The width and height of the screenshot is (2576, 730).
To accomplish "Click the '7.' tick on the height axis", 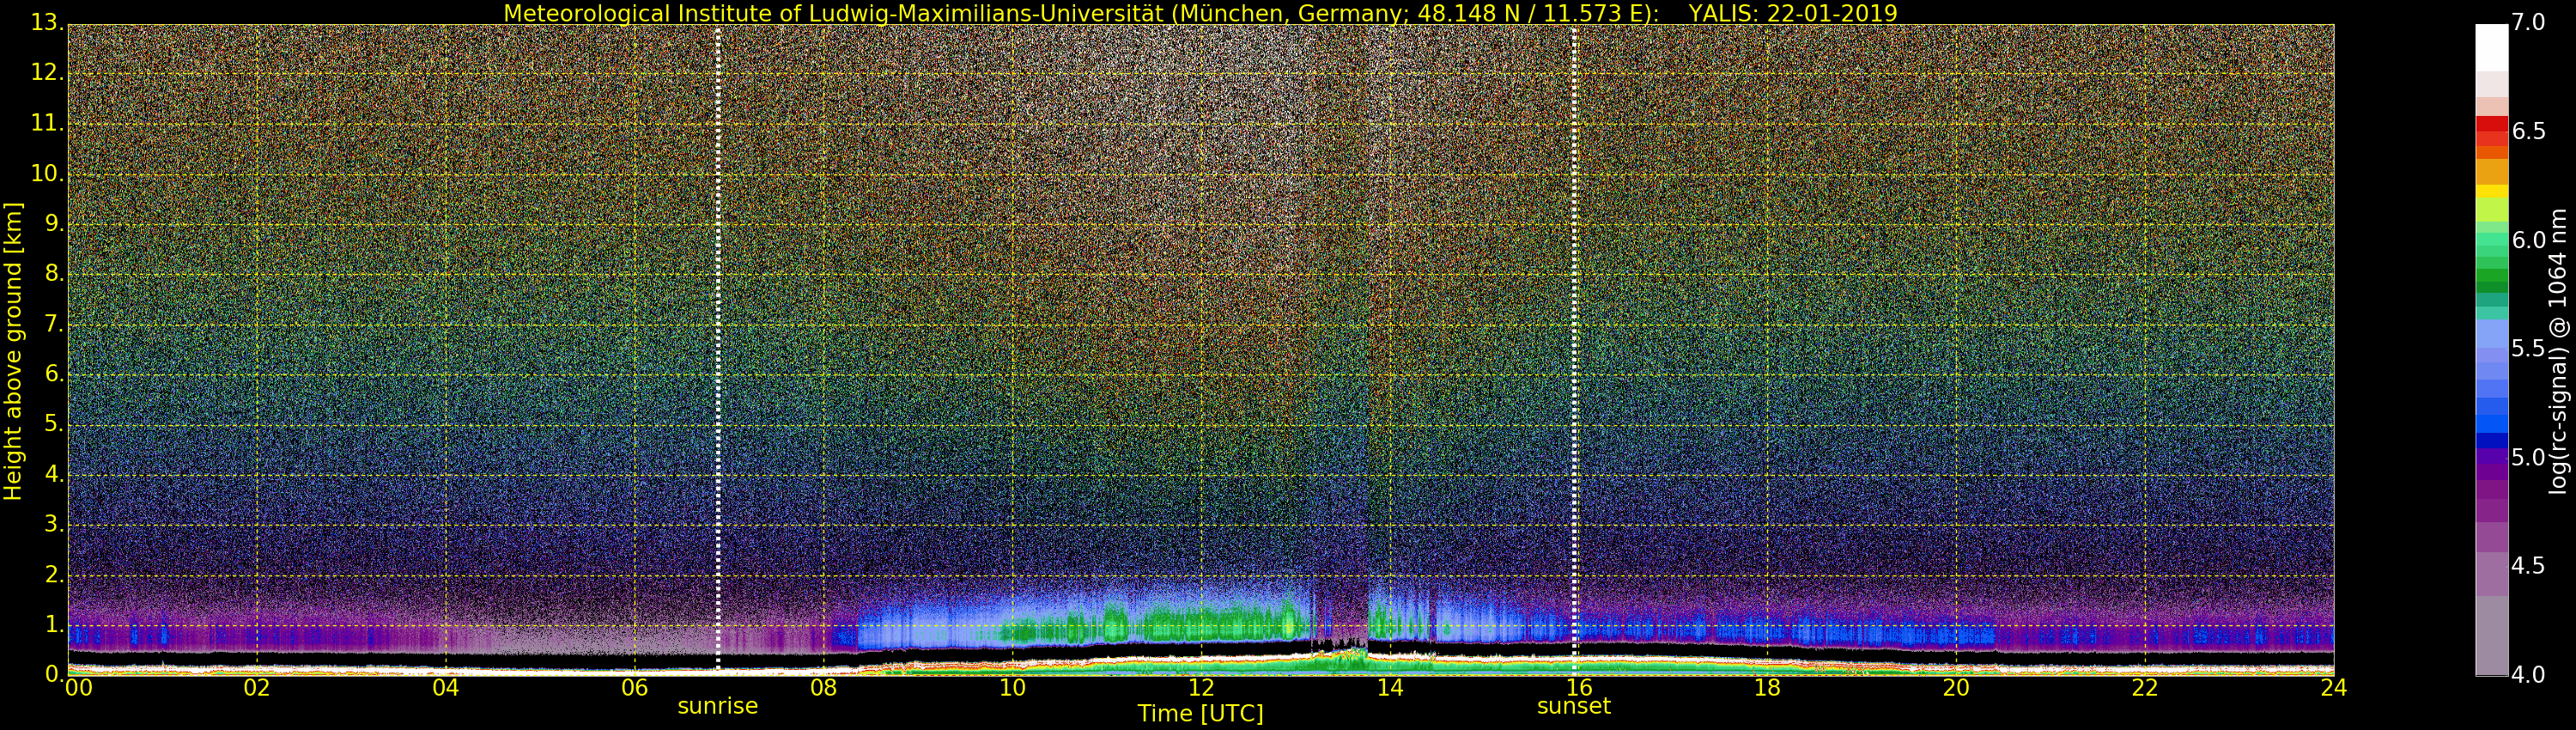I will click(x=53, y=324).
